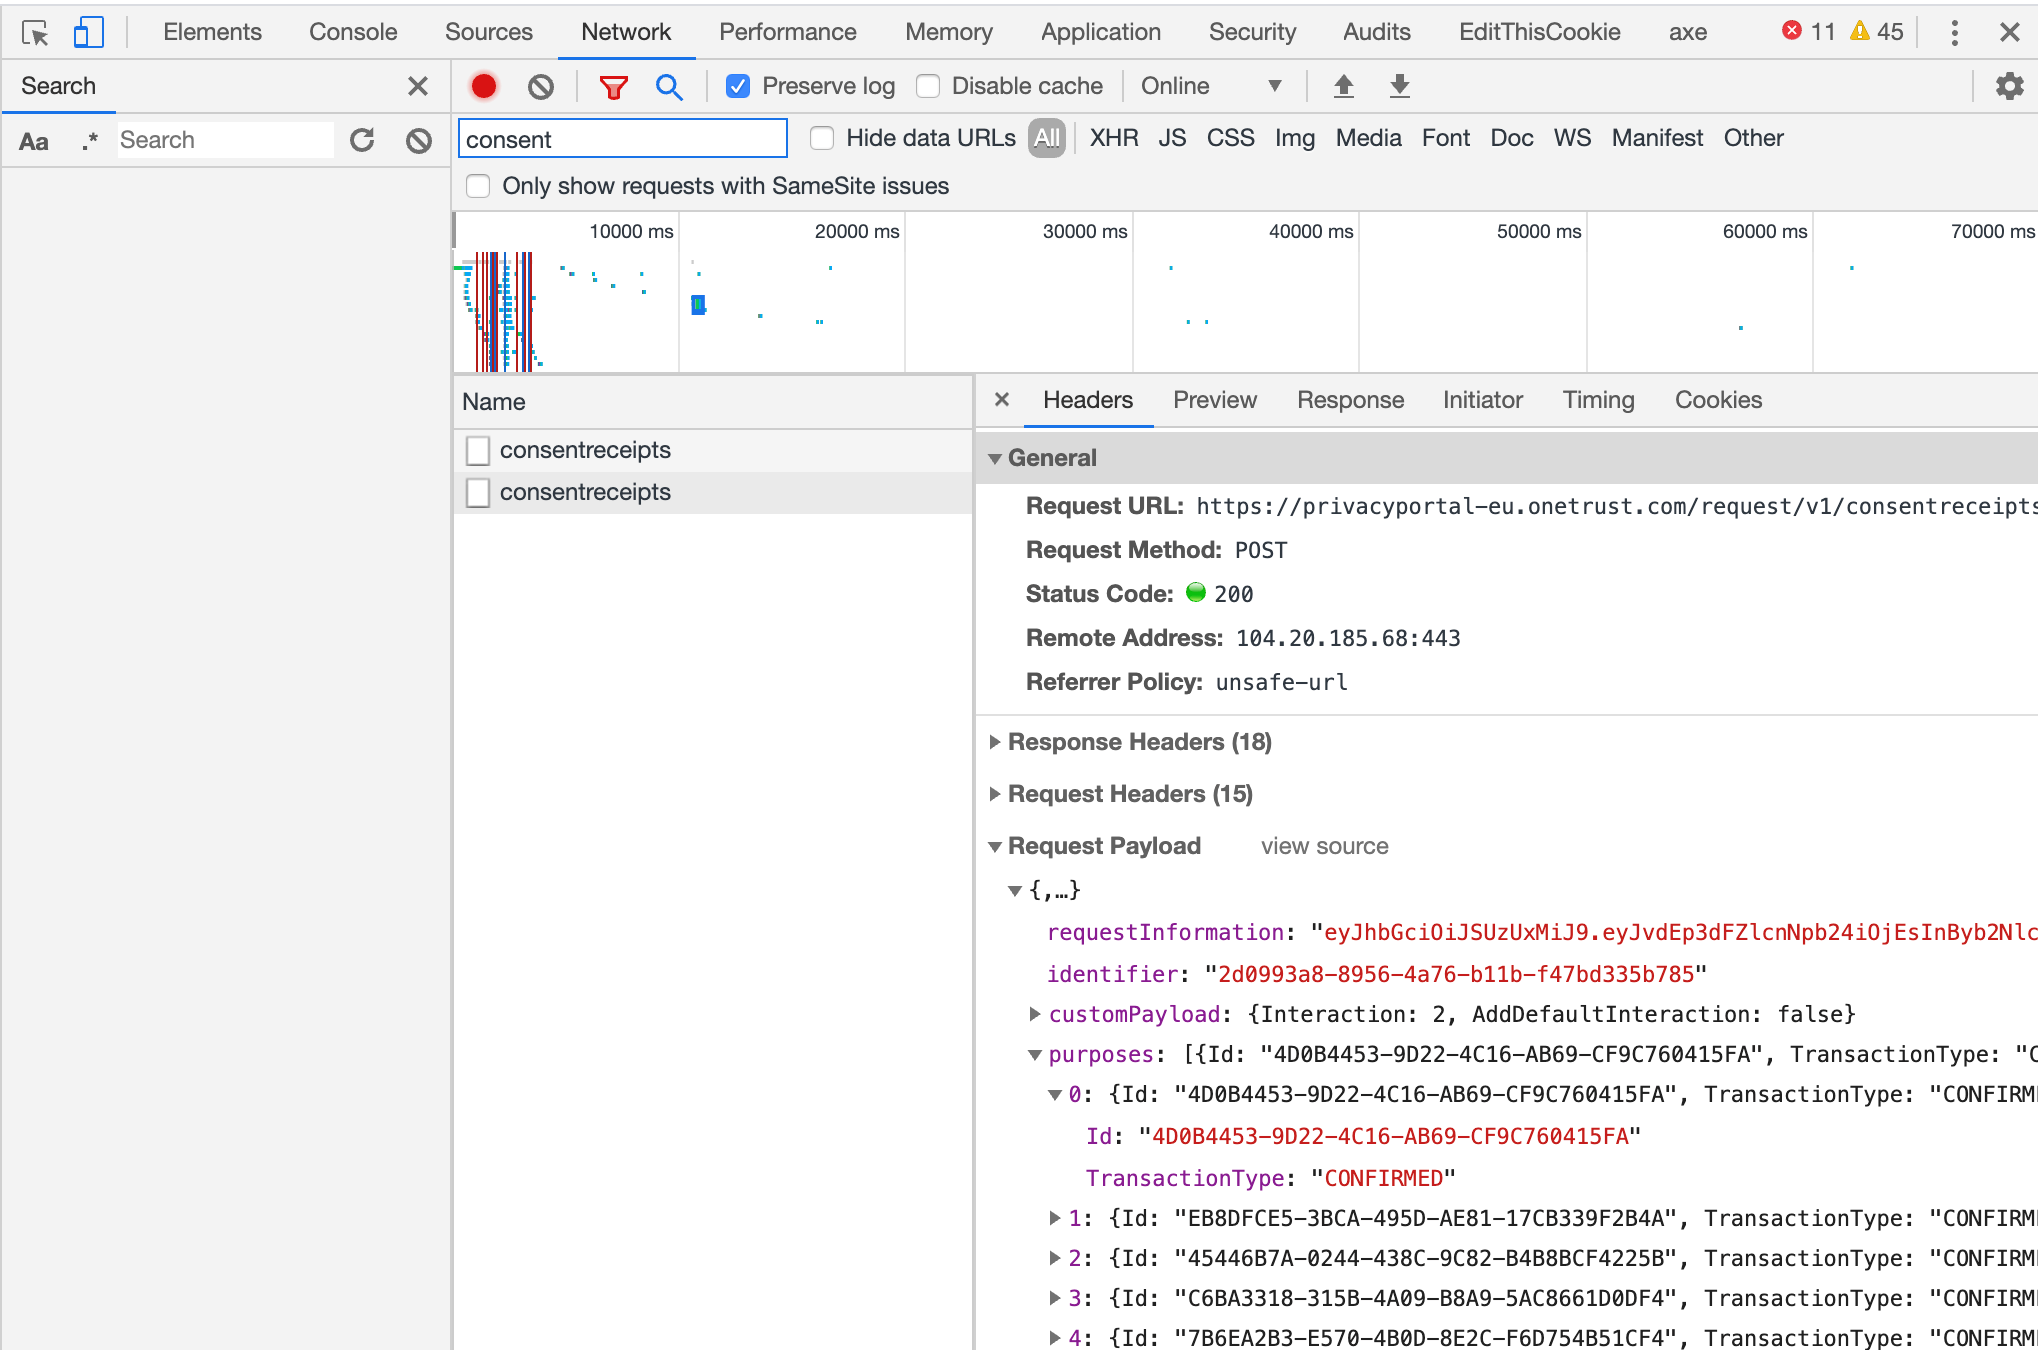Stop recording network log
Viewport: 2038px width, 1350px height.
click(x=484, y=86)
